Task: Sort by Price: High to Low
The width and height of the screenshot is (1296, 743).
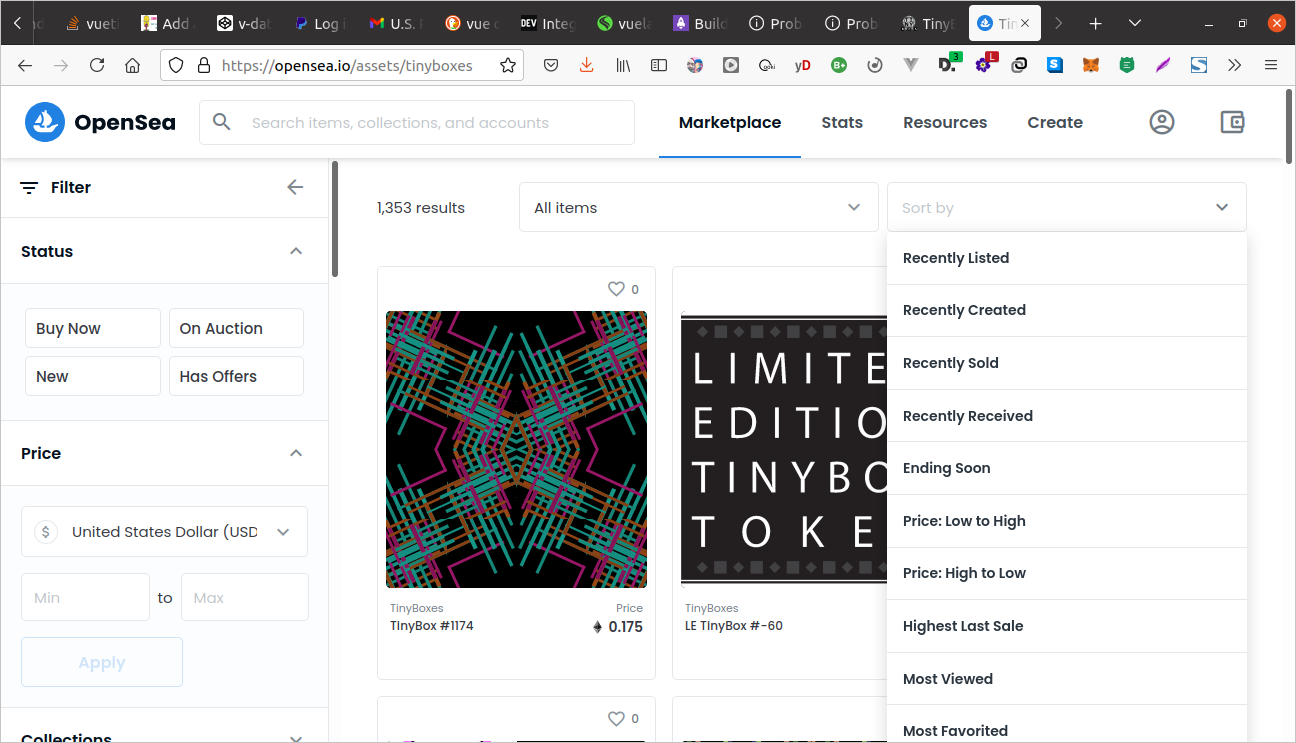Action: click(x=1066, y=573)
